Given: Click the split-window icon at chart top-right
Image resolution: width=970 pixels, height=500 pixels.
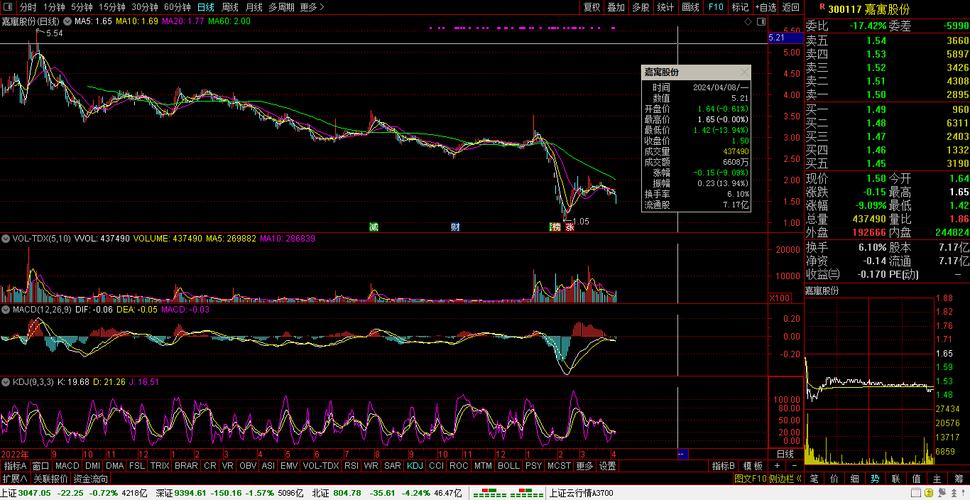Looking at the screenshot, I should pos(760,21).
